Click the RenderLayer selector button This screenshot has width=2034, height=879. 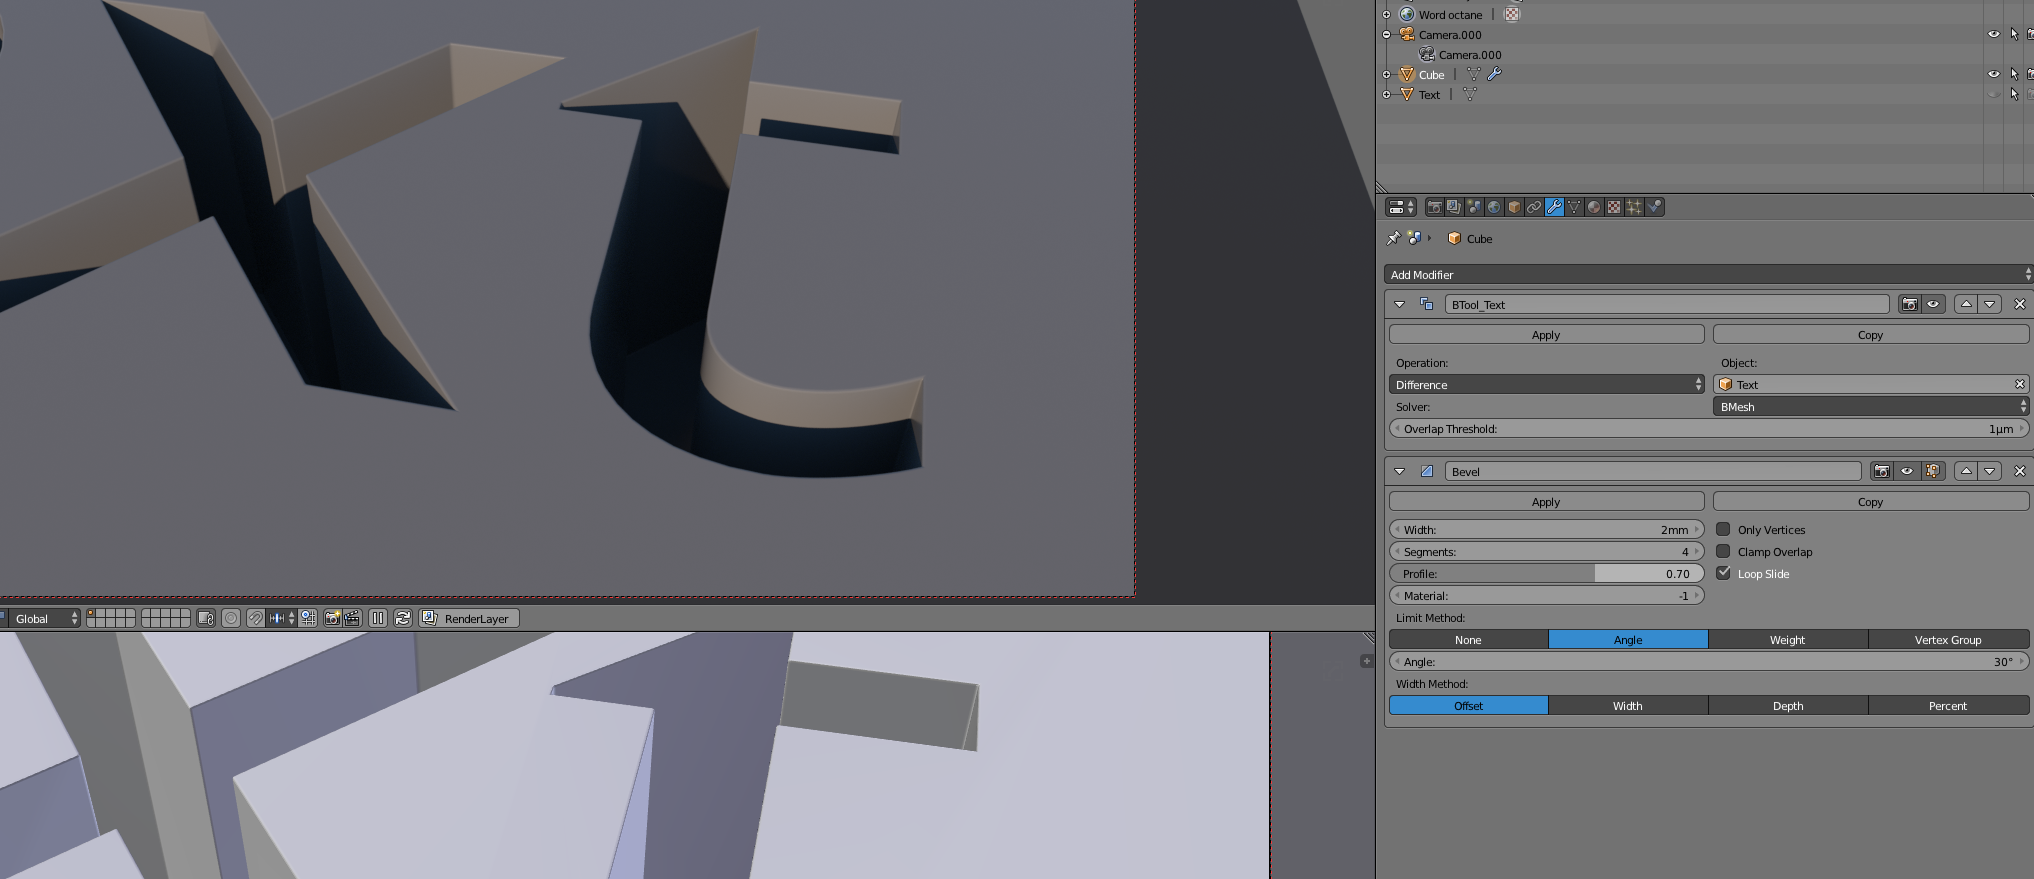[x=469, y=618]
